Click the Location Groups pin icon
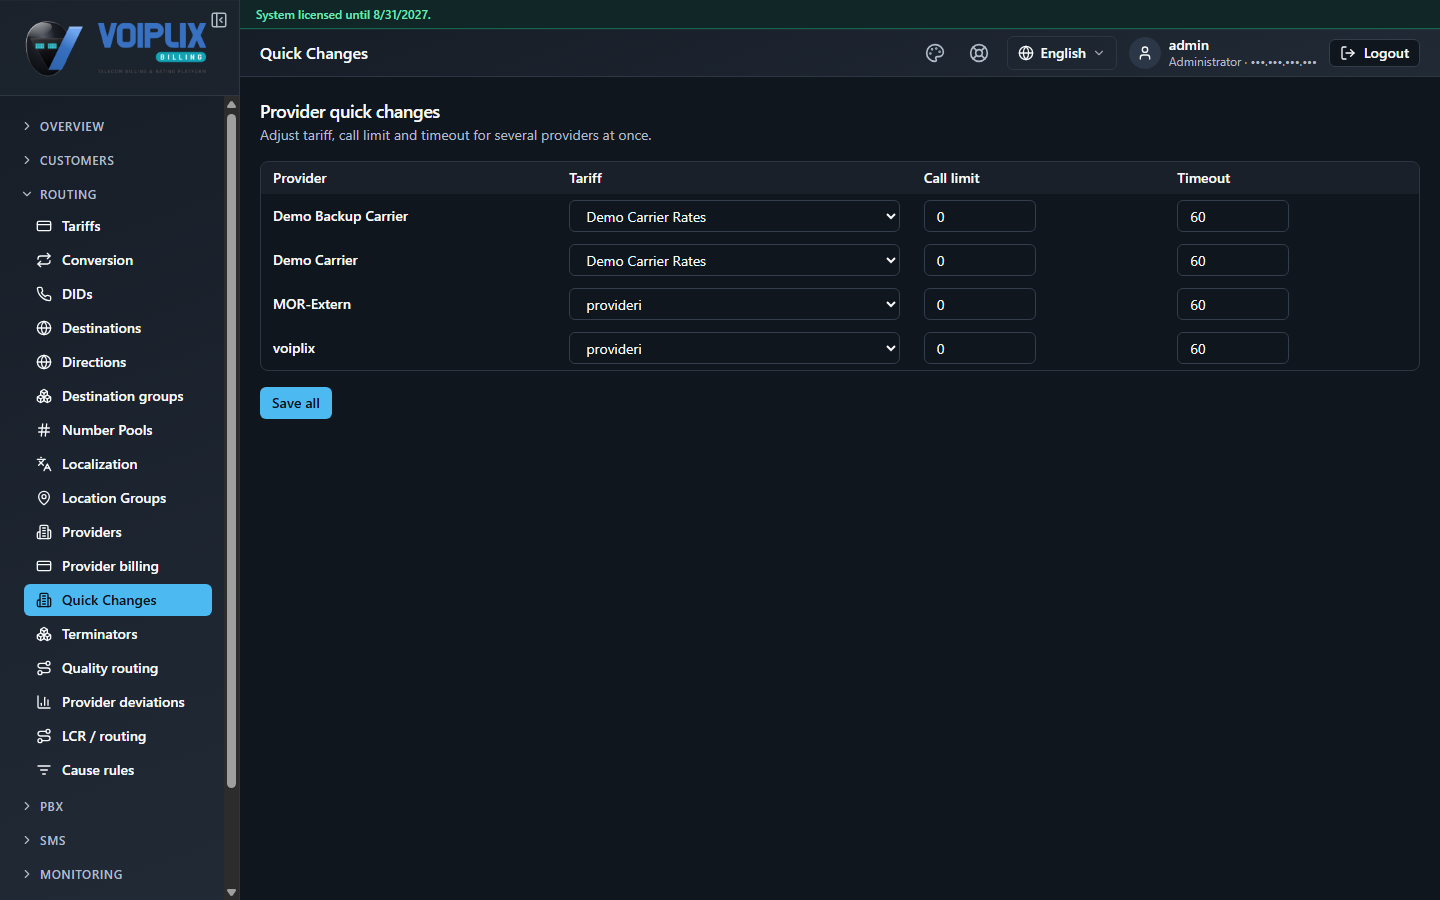The height and width of the screenshot is (900, 1440). pyautogui.click(x=44, y=498)
